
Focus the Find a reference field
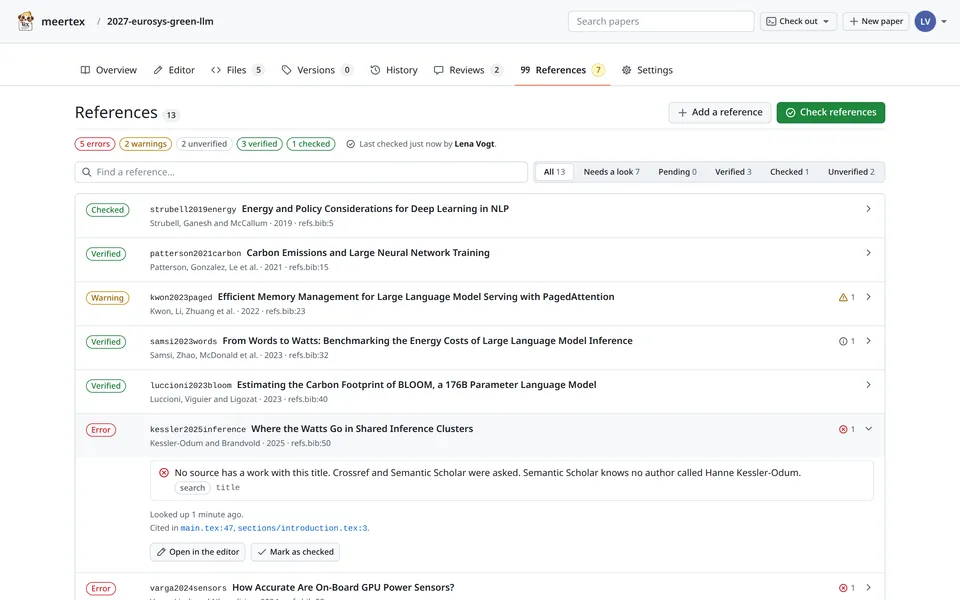pyautogui.click(x=301, y=173)
